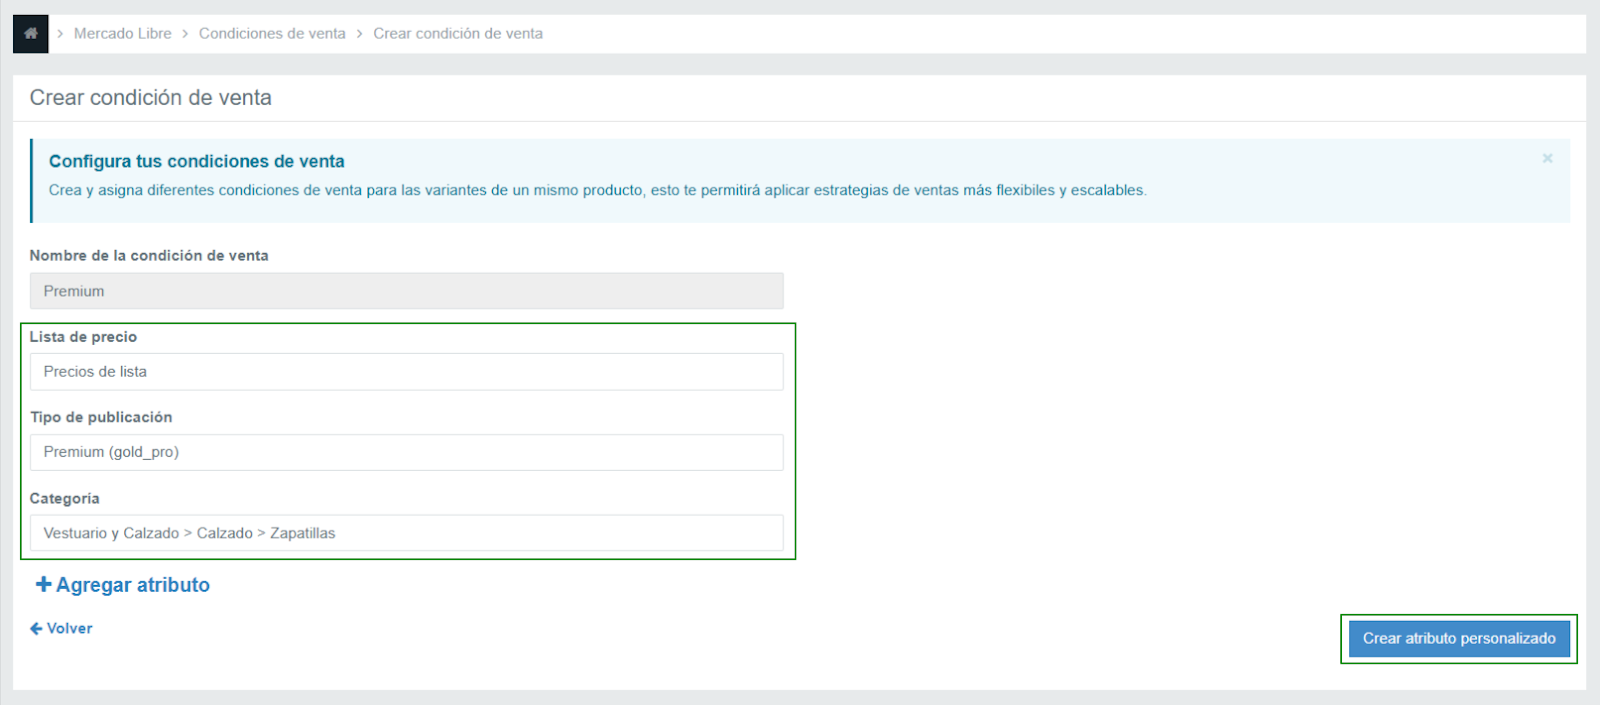Screen dimensions: 1600x705
Task: Click the Crear condición de venta page heading
Action: 151,98
